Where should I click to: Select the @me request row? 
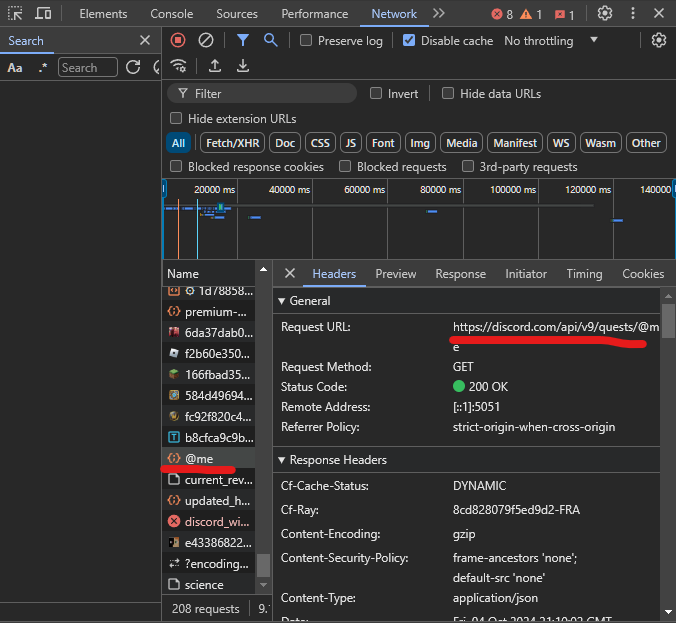coord(209,458)
